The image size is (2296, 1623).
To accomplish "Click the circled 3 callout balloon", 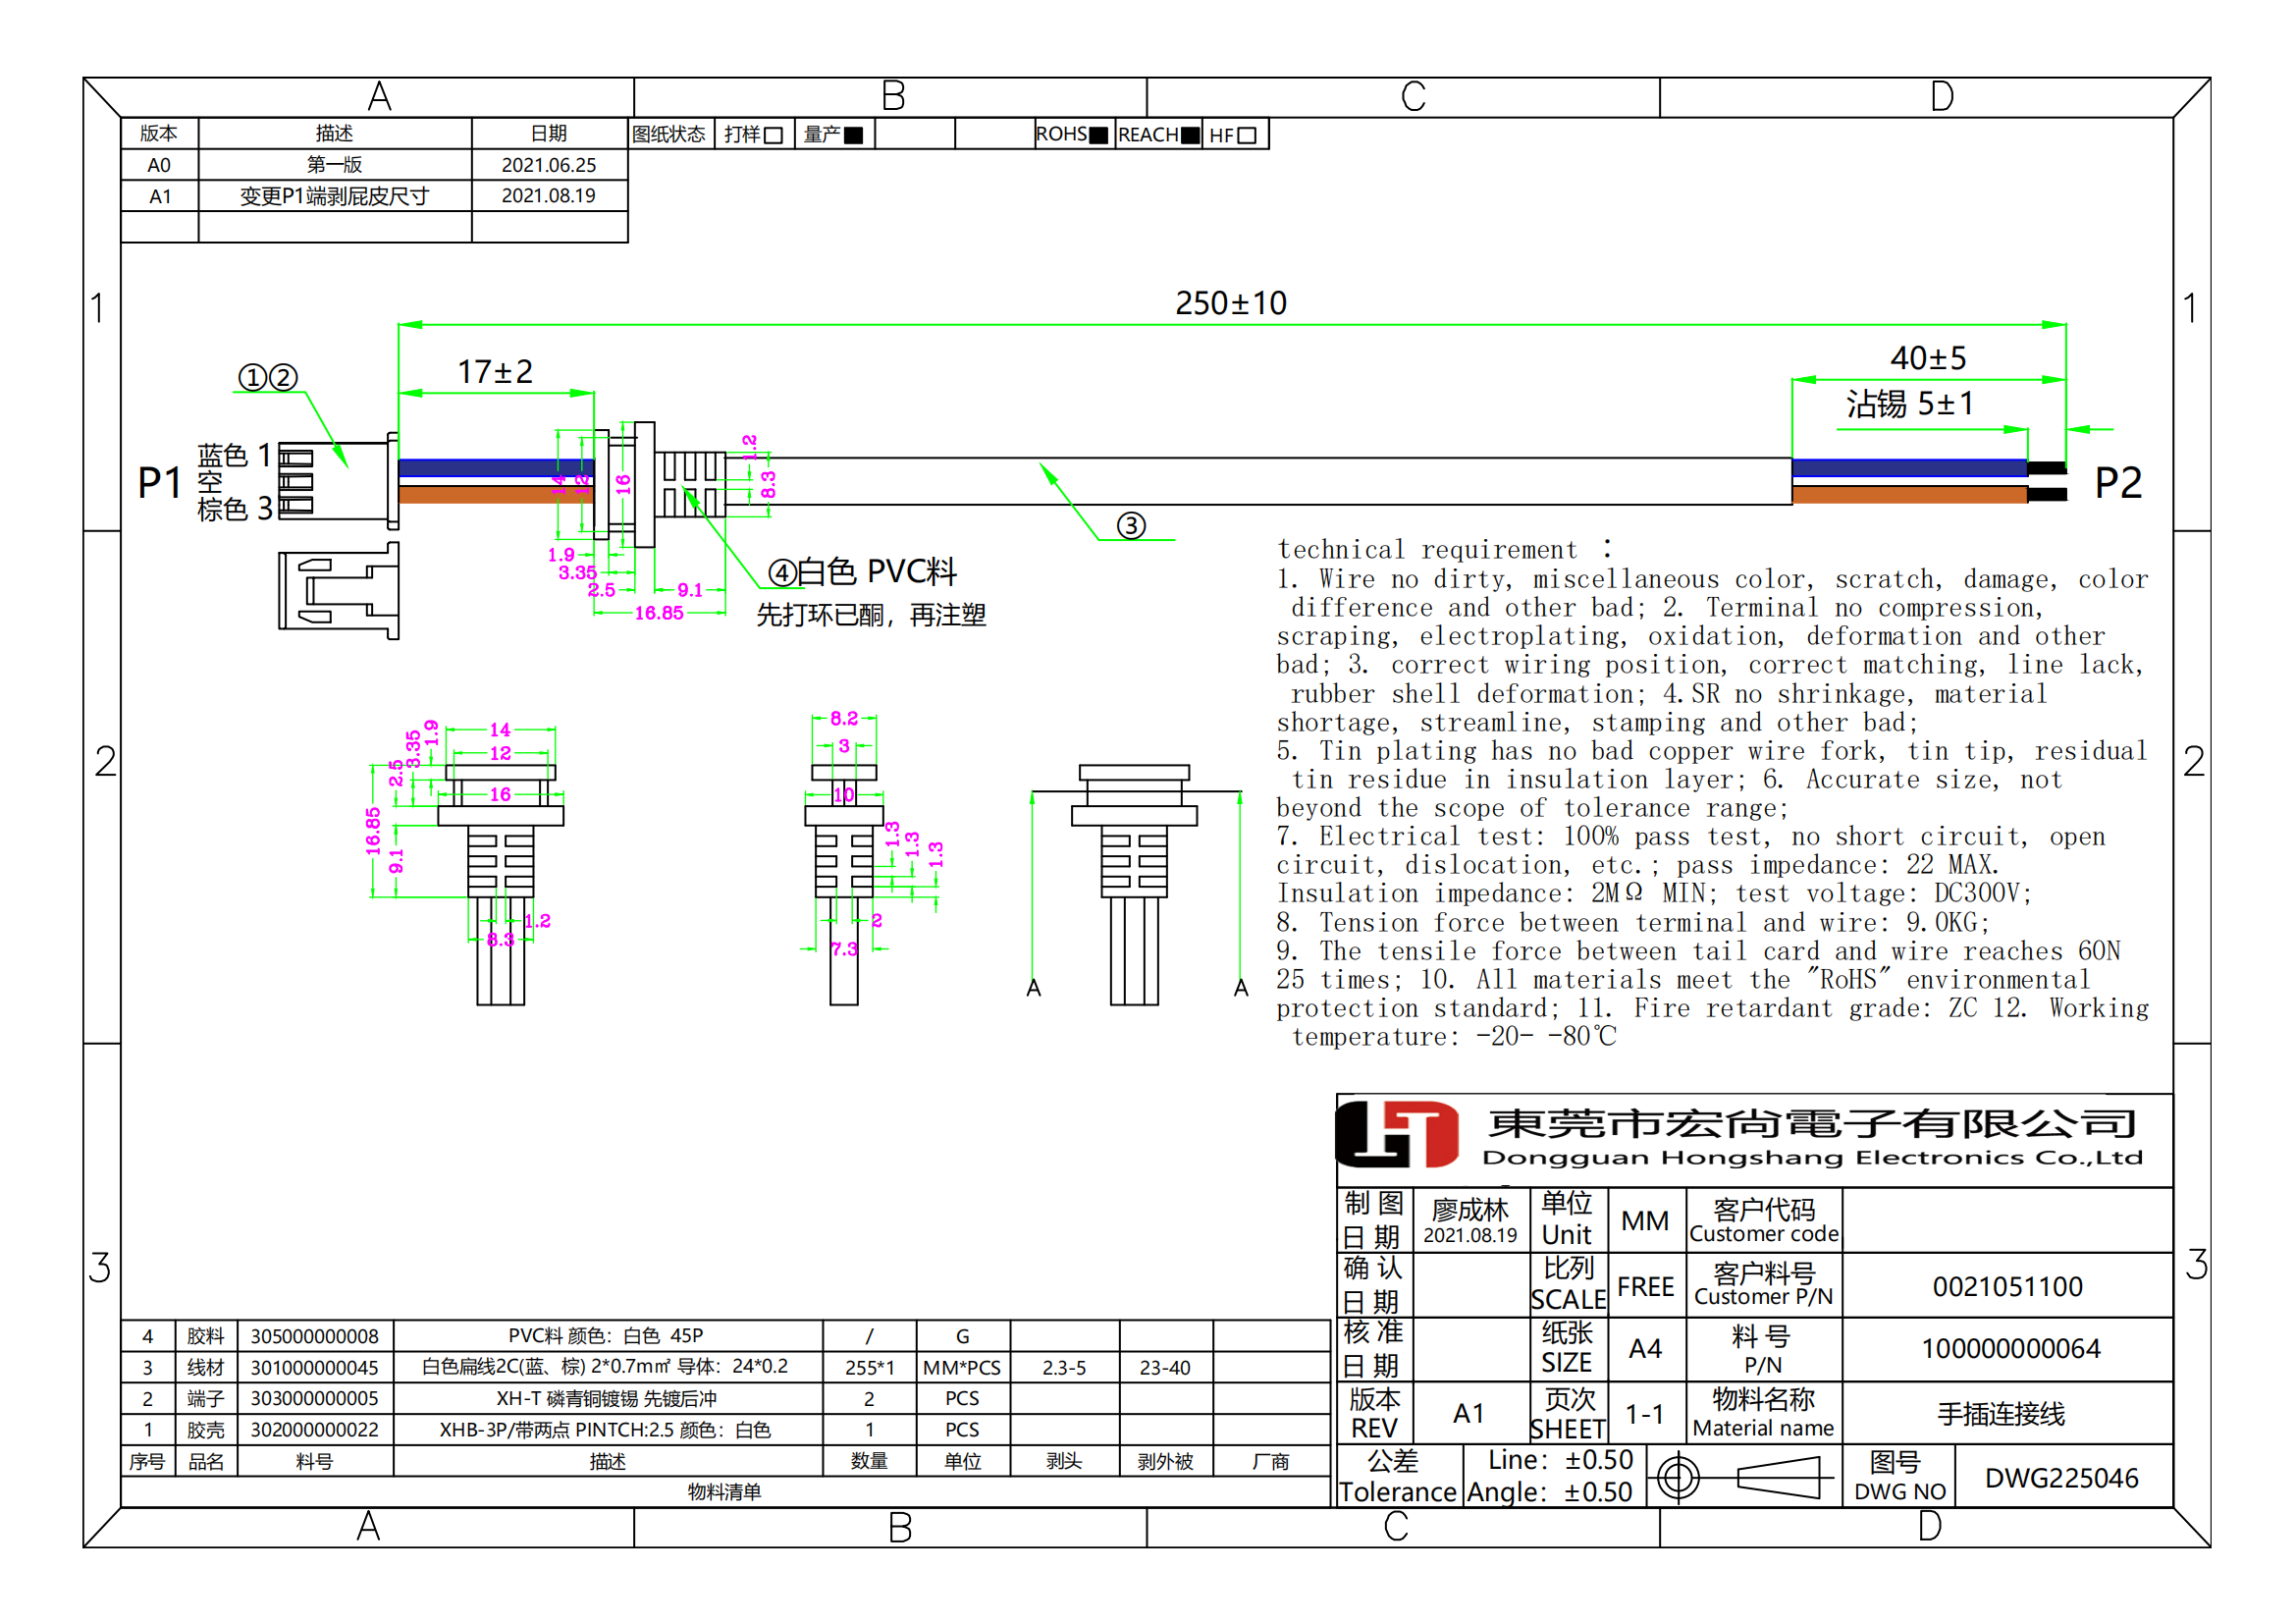I will [x=1131, y=526].
